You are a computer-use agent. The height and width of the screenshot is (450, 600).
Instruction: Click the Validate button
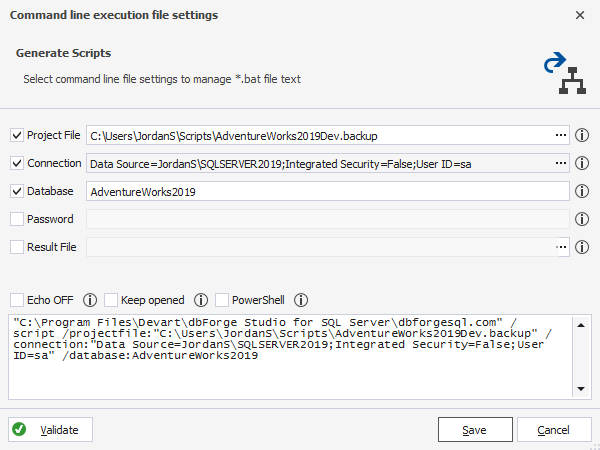(x=51, y=429)
